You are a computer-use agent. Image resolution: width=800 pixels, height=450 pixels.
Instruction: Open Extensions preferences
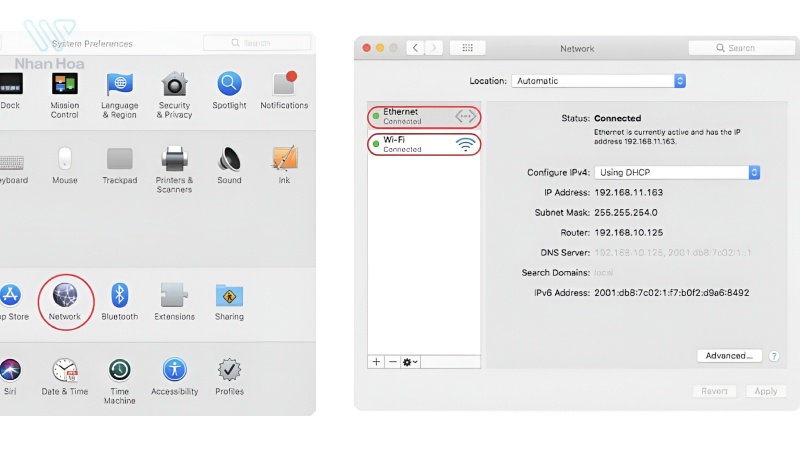[174, 302]
